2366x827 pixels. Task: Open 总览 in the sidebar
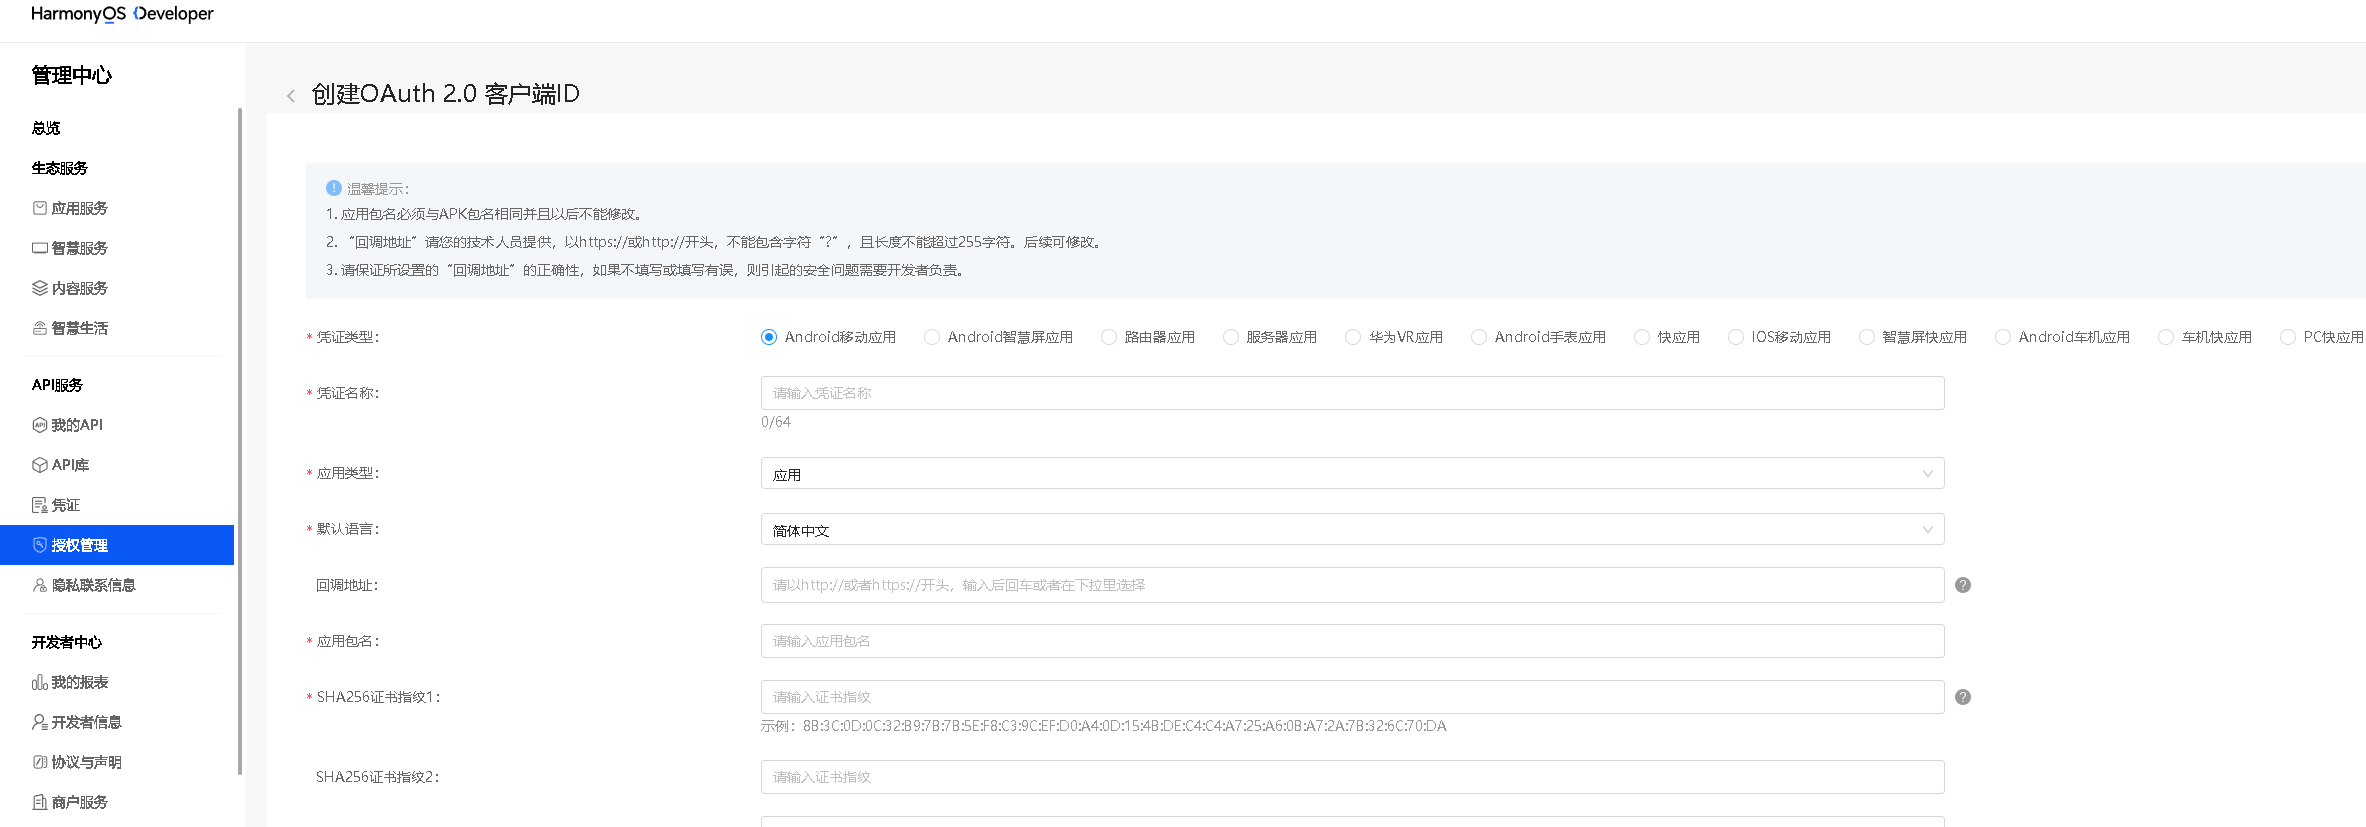click(46, 128)
